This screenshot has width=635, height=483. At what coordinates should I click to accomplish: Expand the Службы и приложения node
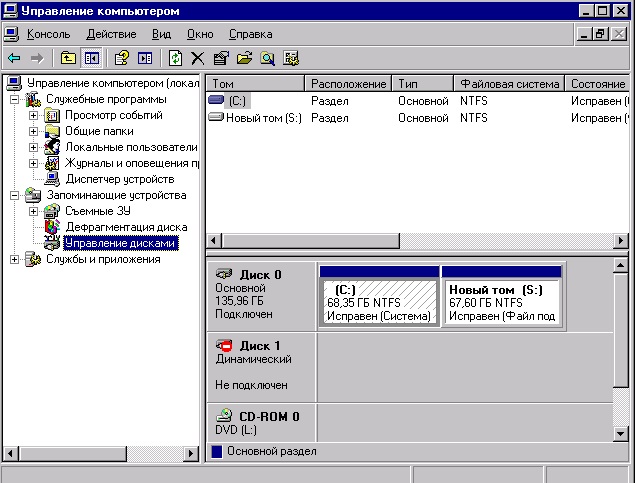(x=15, y=259)
